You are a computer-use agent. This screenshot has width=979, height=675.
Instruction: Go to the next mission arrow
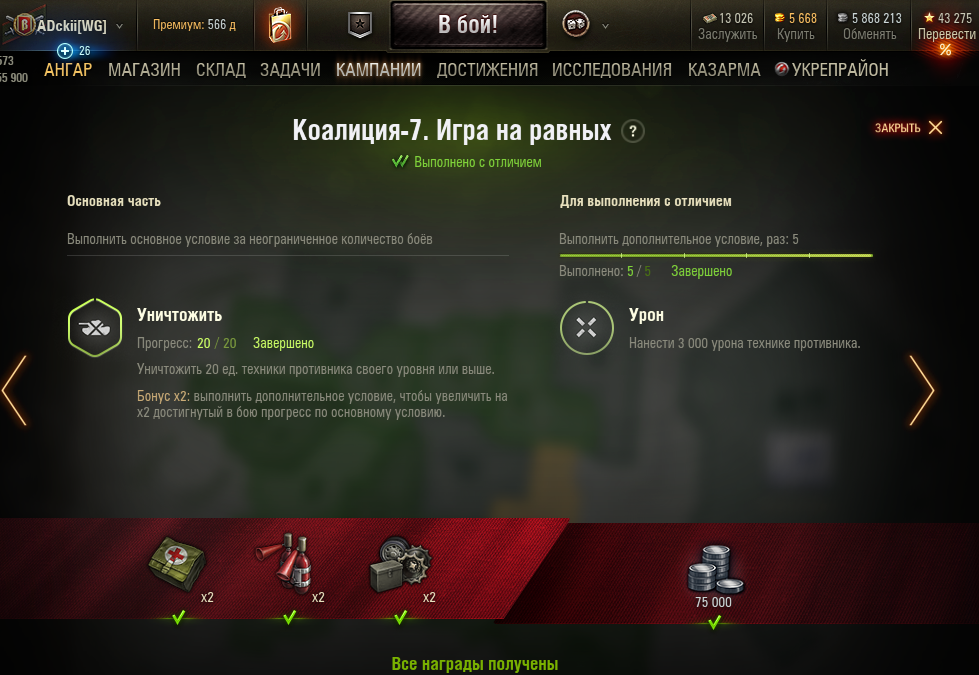[x=922, y=390]
